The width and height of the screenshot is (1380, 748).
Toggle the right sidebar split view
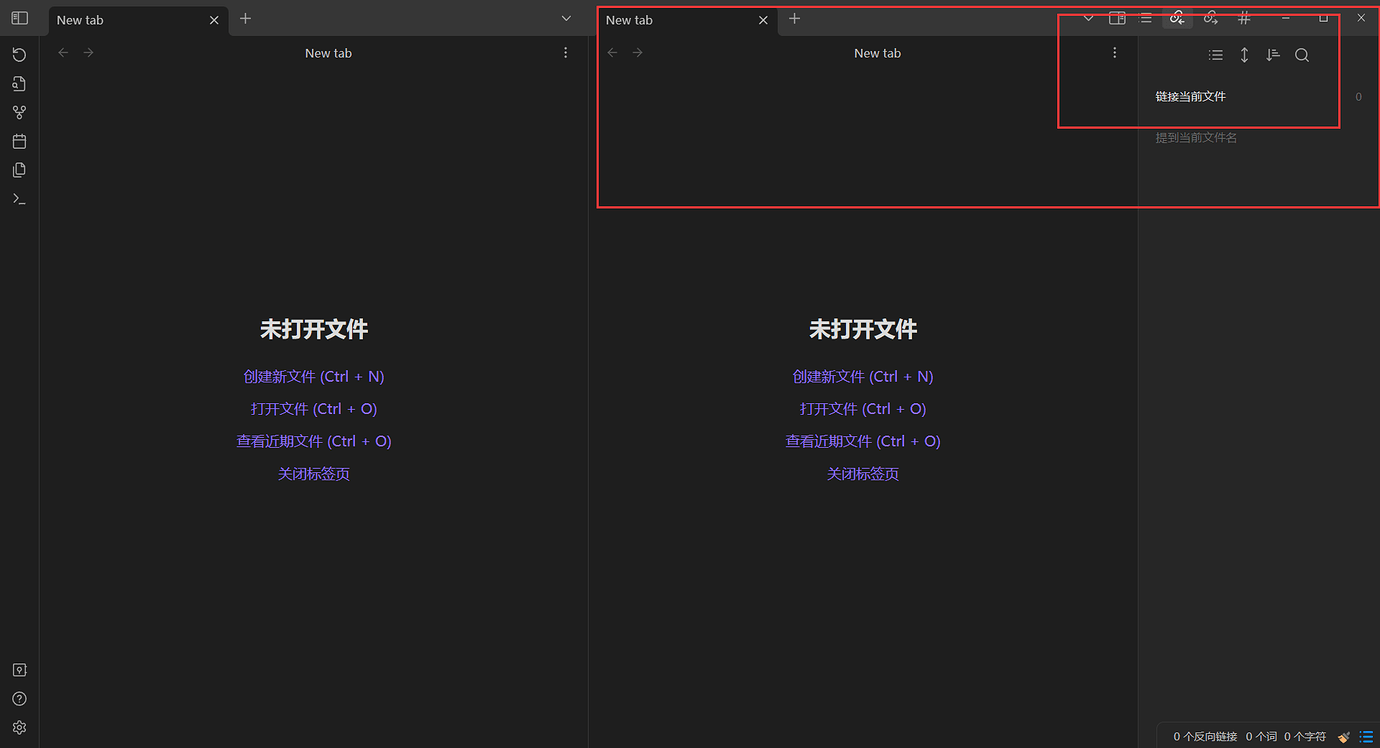point(1117,18)
